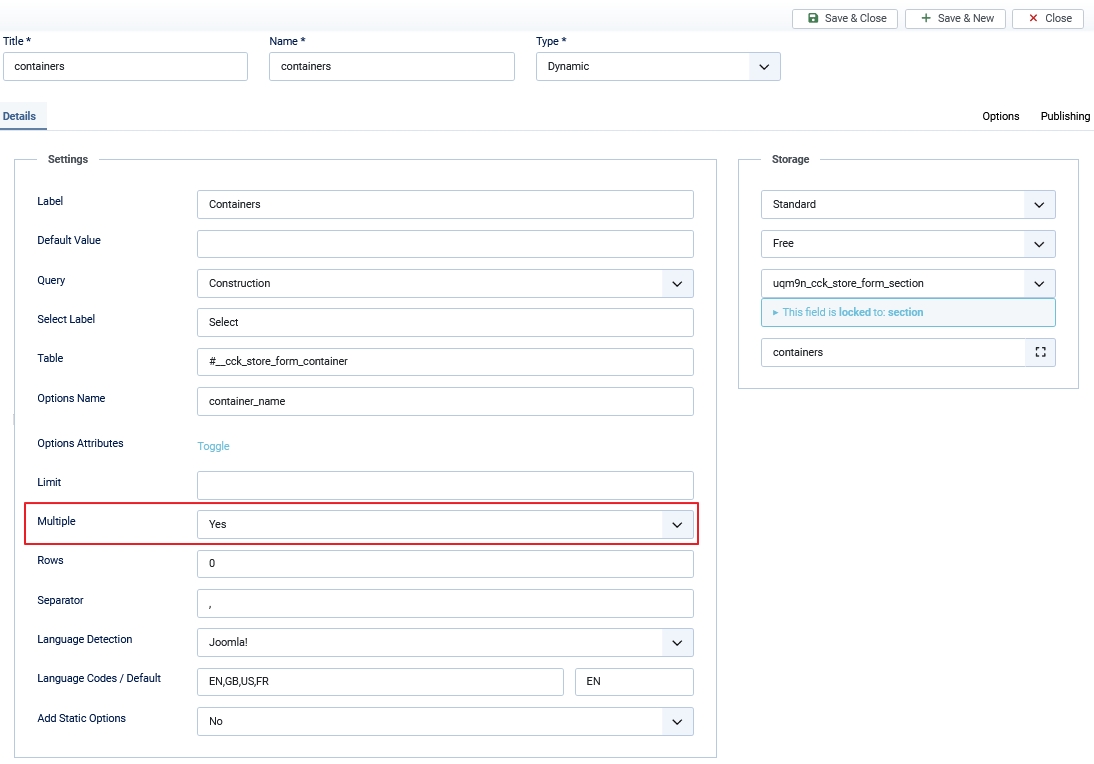Image resolution: width=1094 pixels, height=764 pixels.
Task: Open the Options tab
Action: (x=1000, y=116)
